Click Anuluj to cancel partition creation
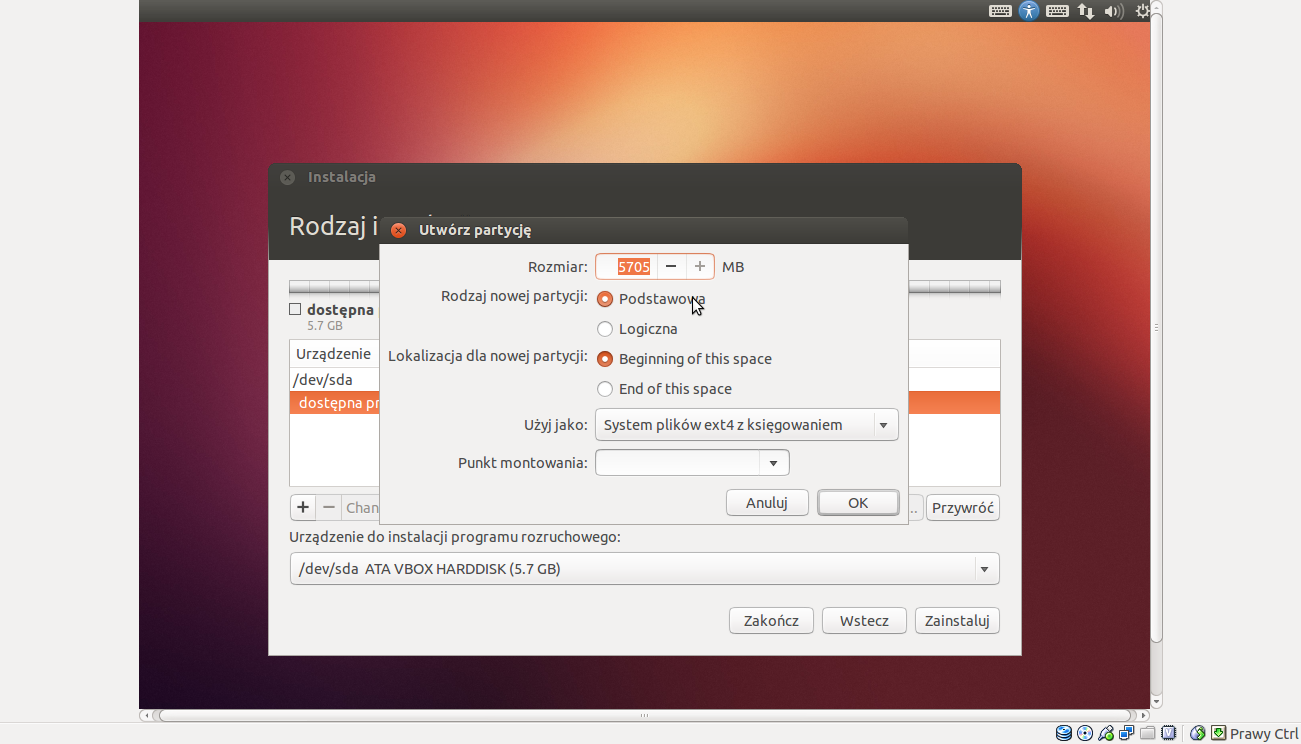Image resolution: width=1301 pixels, height=744 pixels. (767, 503)
